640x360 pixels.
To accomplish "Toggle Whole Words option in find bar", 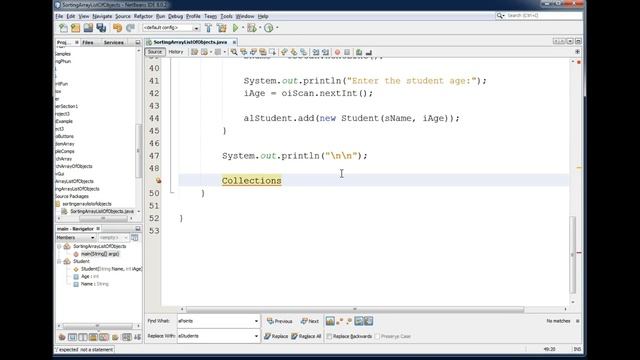I will (x=340, y=321).
